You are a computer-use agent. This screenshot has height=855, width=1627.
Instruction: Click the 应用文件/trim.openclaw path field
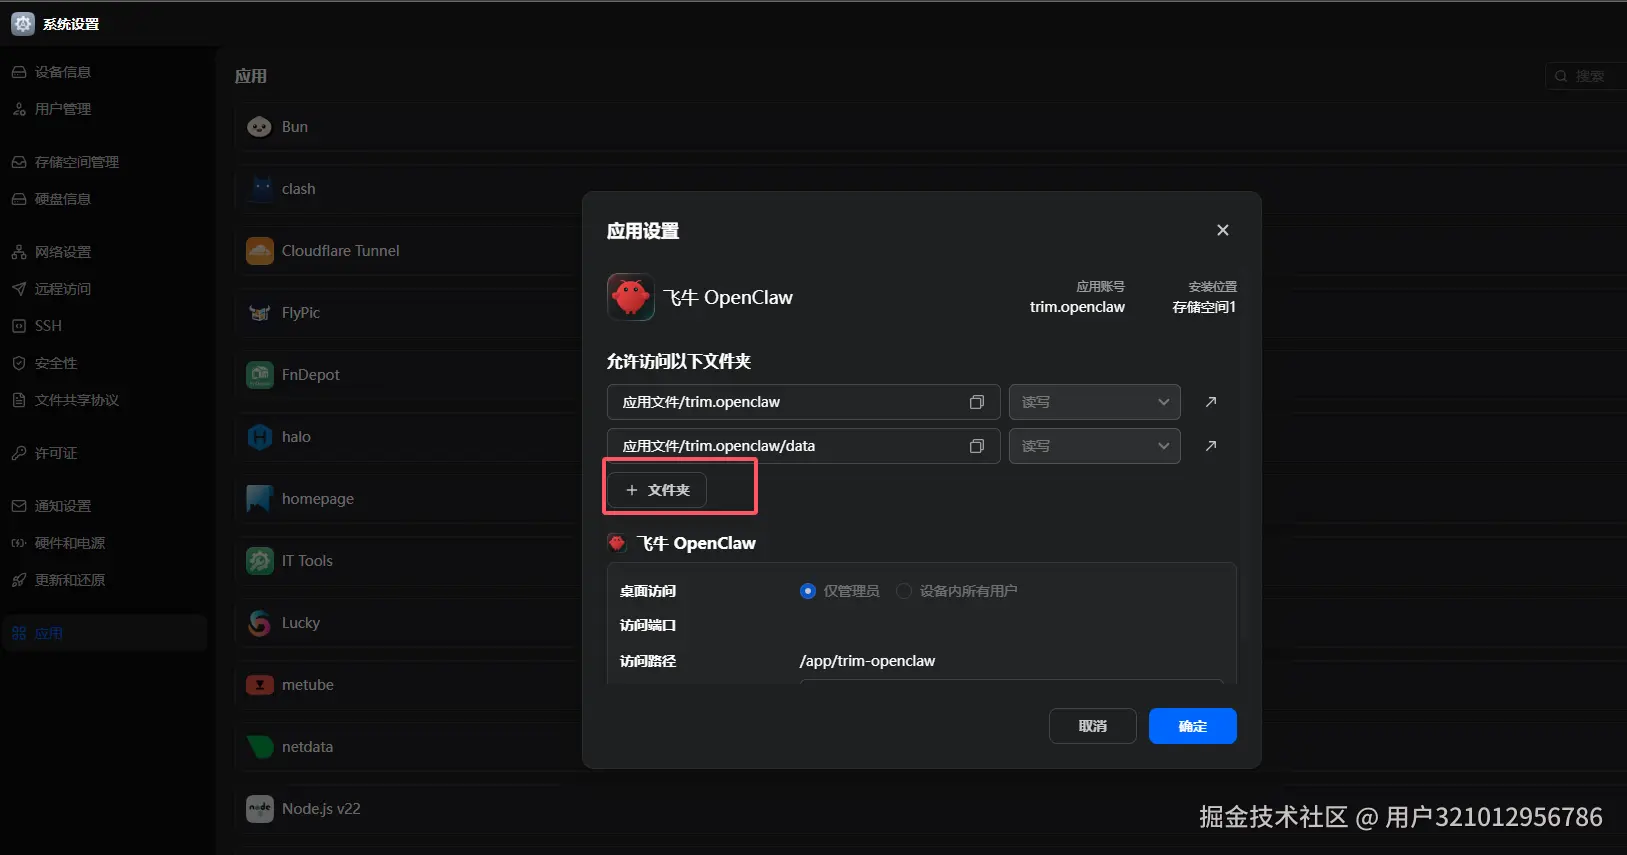(803, 402)
